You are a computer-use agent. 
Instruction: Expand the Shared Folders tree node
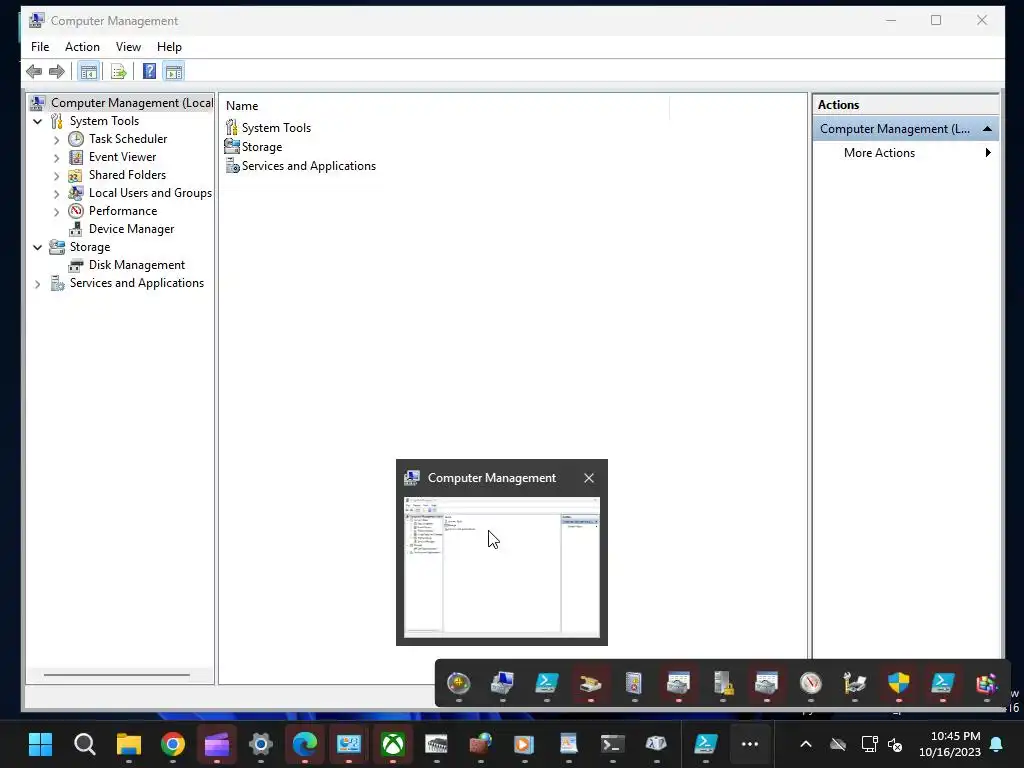tap(56, 176)
